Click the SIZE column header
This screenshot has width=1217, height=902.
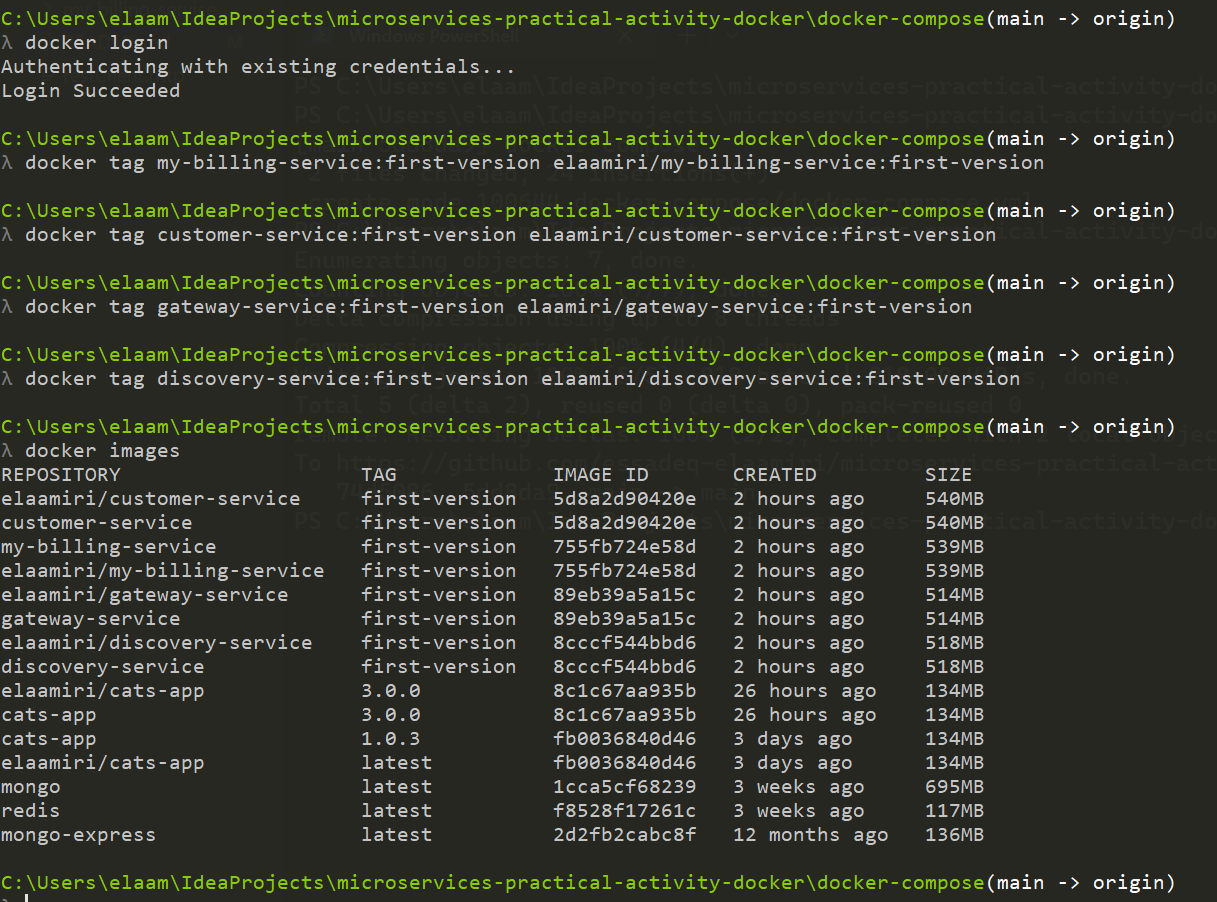click(x=948, y=475)
